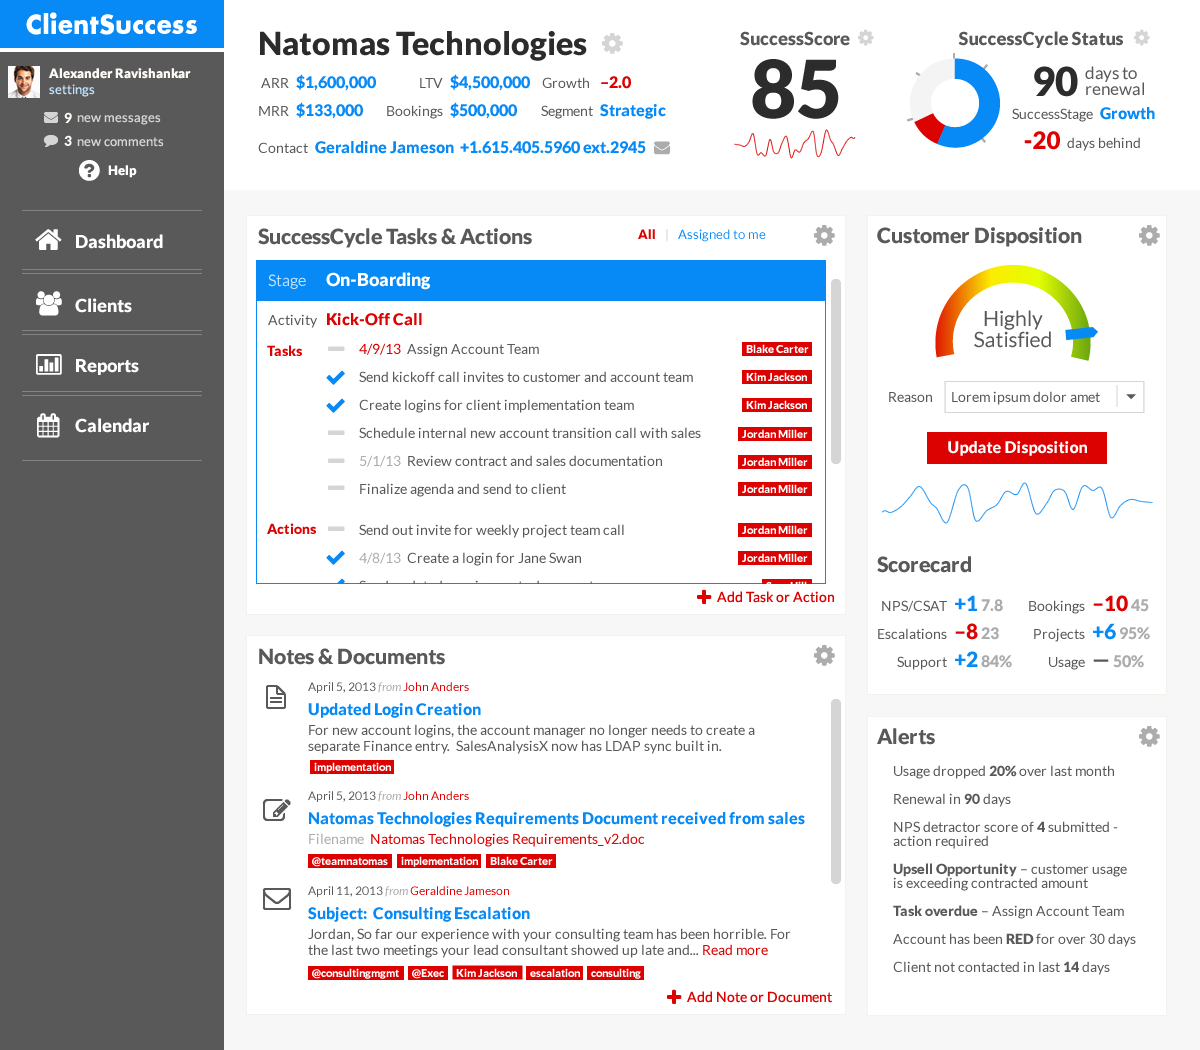Click Read more on escalation note

735,950
